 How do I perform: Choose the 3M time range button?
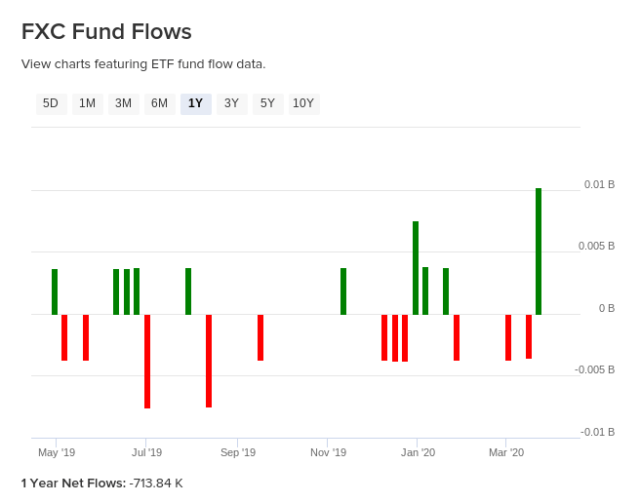point(123,103)
